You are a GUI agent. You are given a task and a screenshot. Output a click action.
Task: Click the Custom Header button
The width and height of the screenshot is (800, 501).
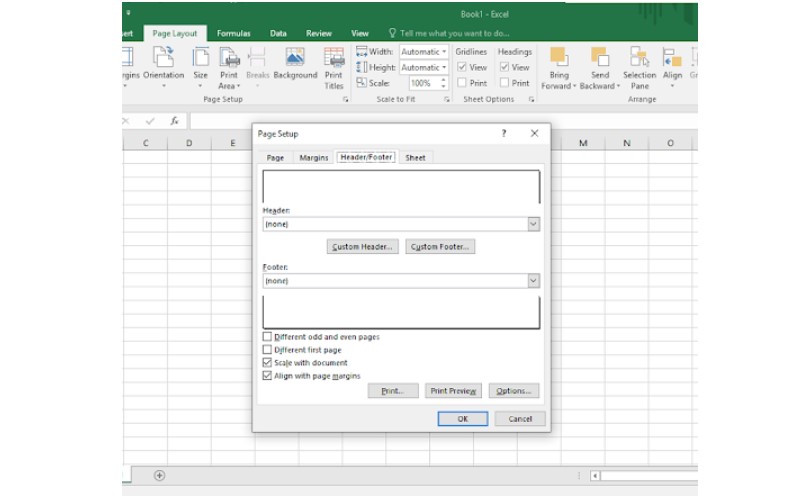[x=362, y=246]
